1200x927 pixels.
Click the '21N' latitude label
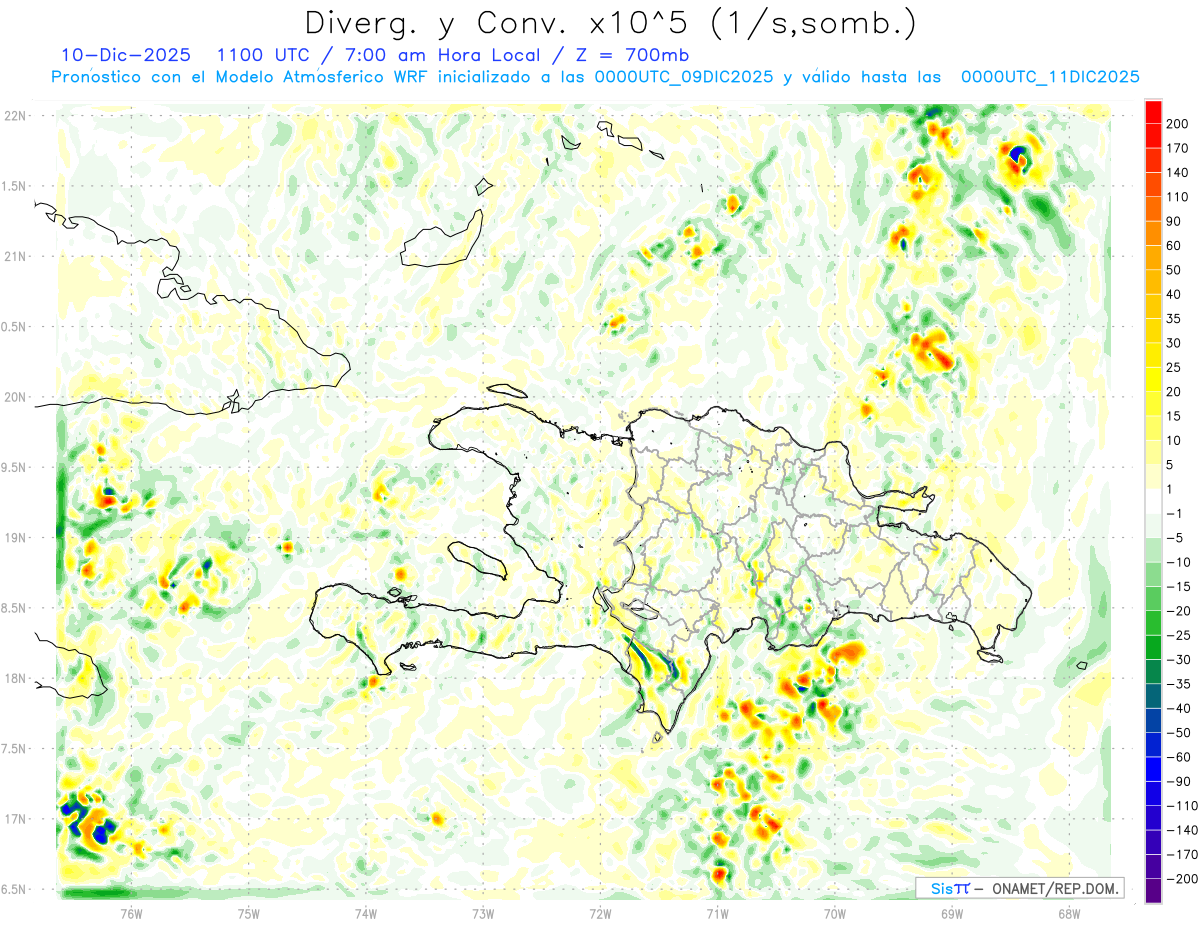[x=16, y=256]
